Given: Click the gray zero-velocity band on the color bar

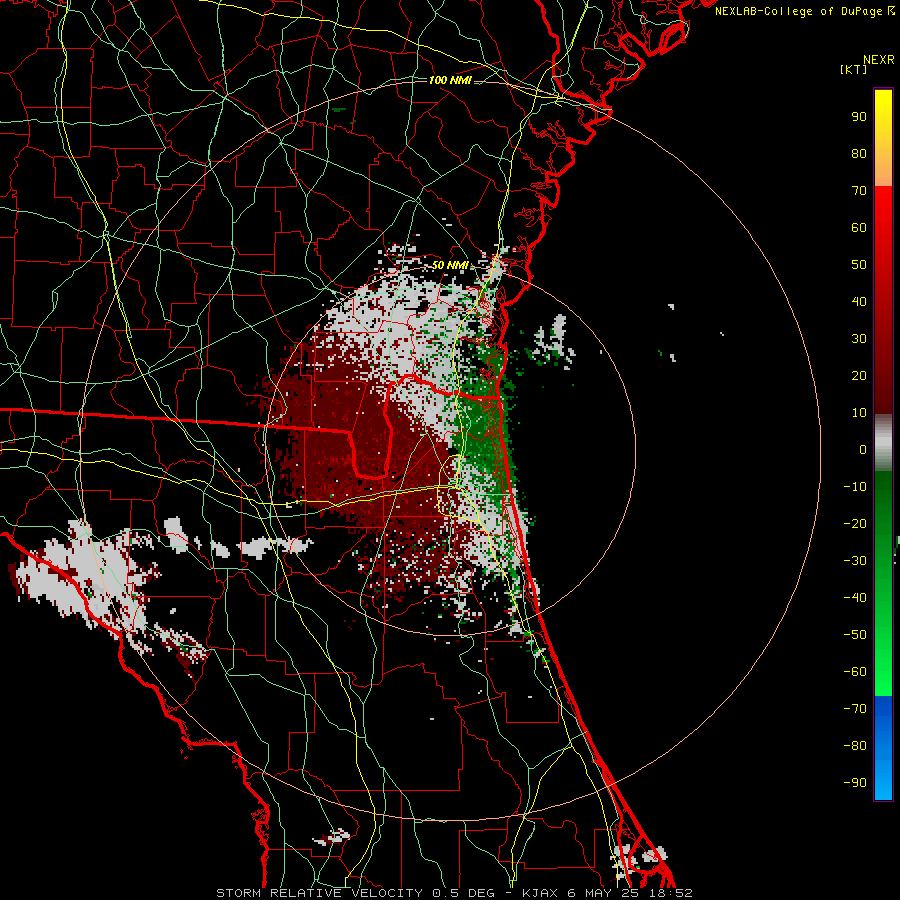Looking at the screenshot, I should tap(883, 443).
